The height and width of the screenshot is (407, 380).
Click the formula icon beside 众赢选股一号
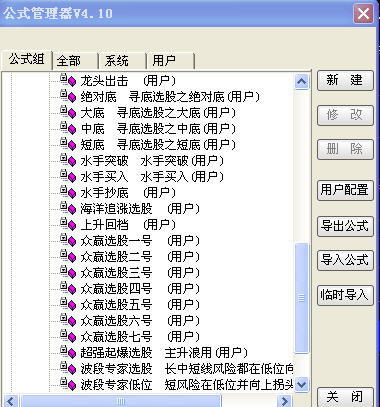coord(68,240)
